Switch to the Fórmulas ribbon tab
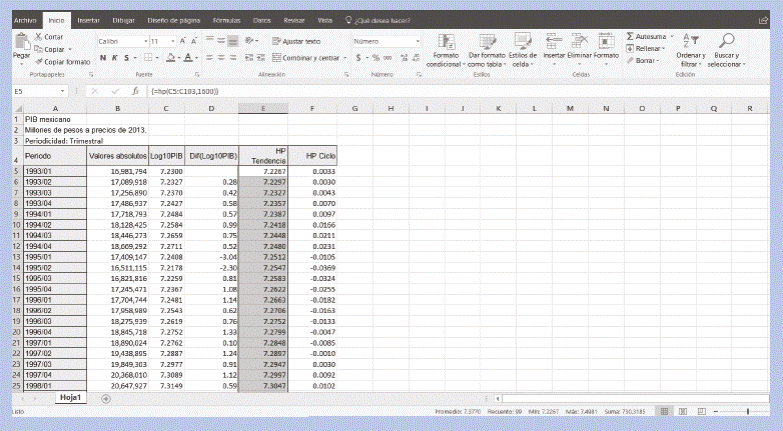The height and width of the screenshot is (431, 783). coord(226,19)
